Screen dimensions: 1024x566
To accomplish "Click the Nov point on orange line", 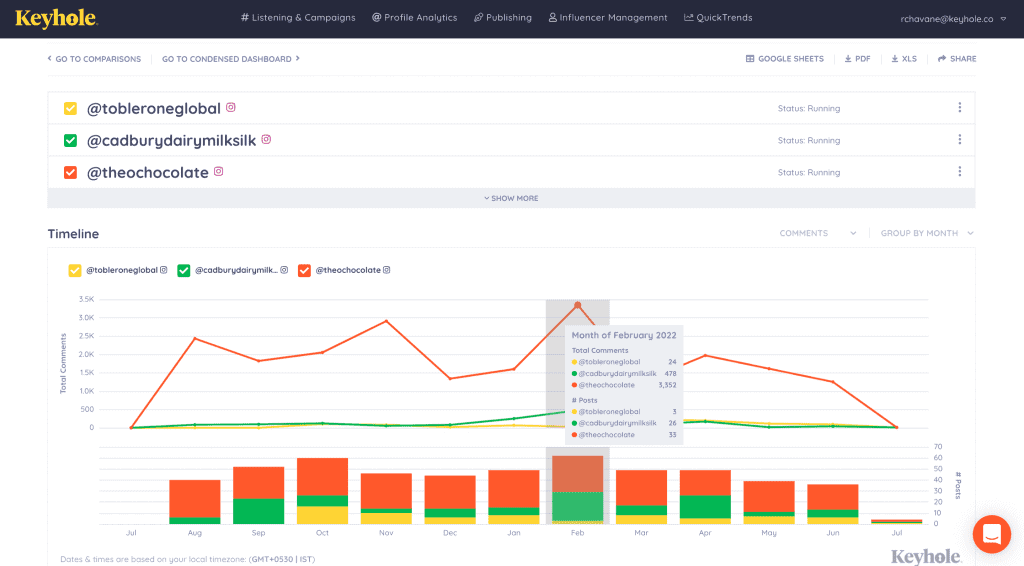I will click(x=387, y=321).
